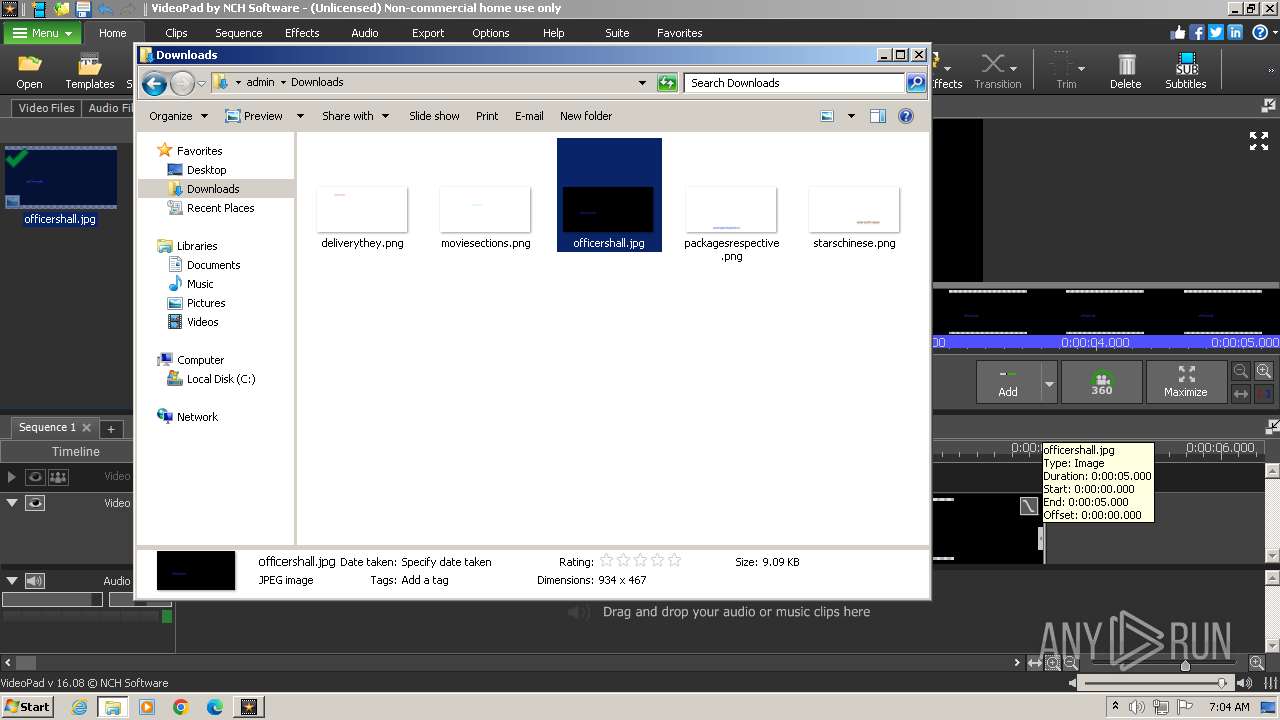The width and height of the screenshot is (1280, 720).
Task: Click the transition fade icon on timeline clip
Action: (x=1029, y=506)
